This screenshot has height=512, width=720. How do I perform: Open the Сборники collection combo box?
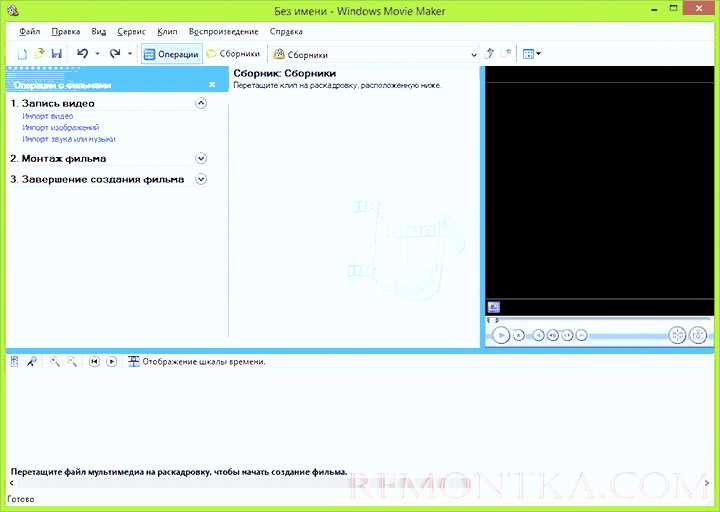click(x=375, y=55)
